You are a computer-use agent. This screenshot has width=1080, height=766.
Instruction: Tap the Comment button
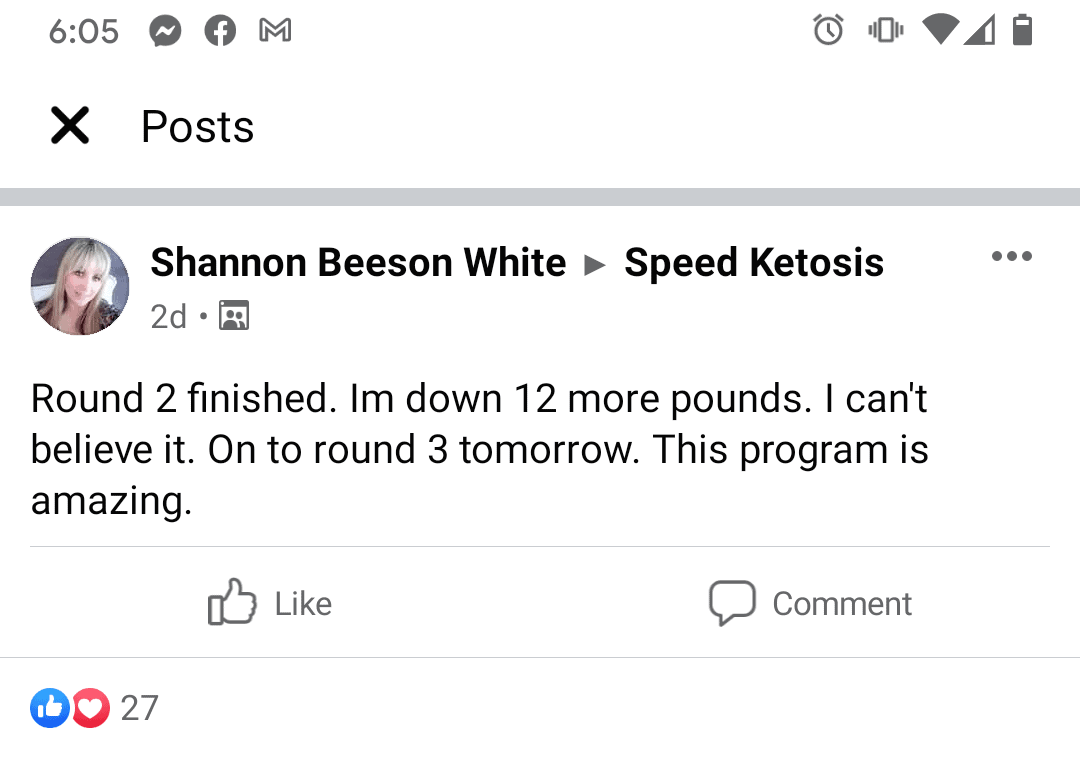click(x=811, y=603)
